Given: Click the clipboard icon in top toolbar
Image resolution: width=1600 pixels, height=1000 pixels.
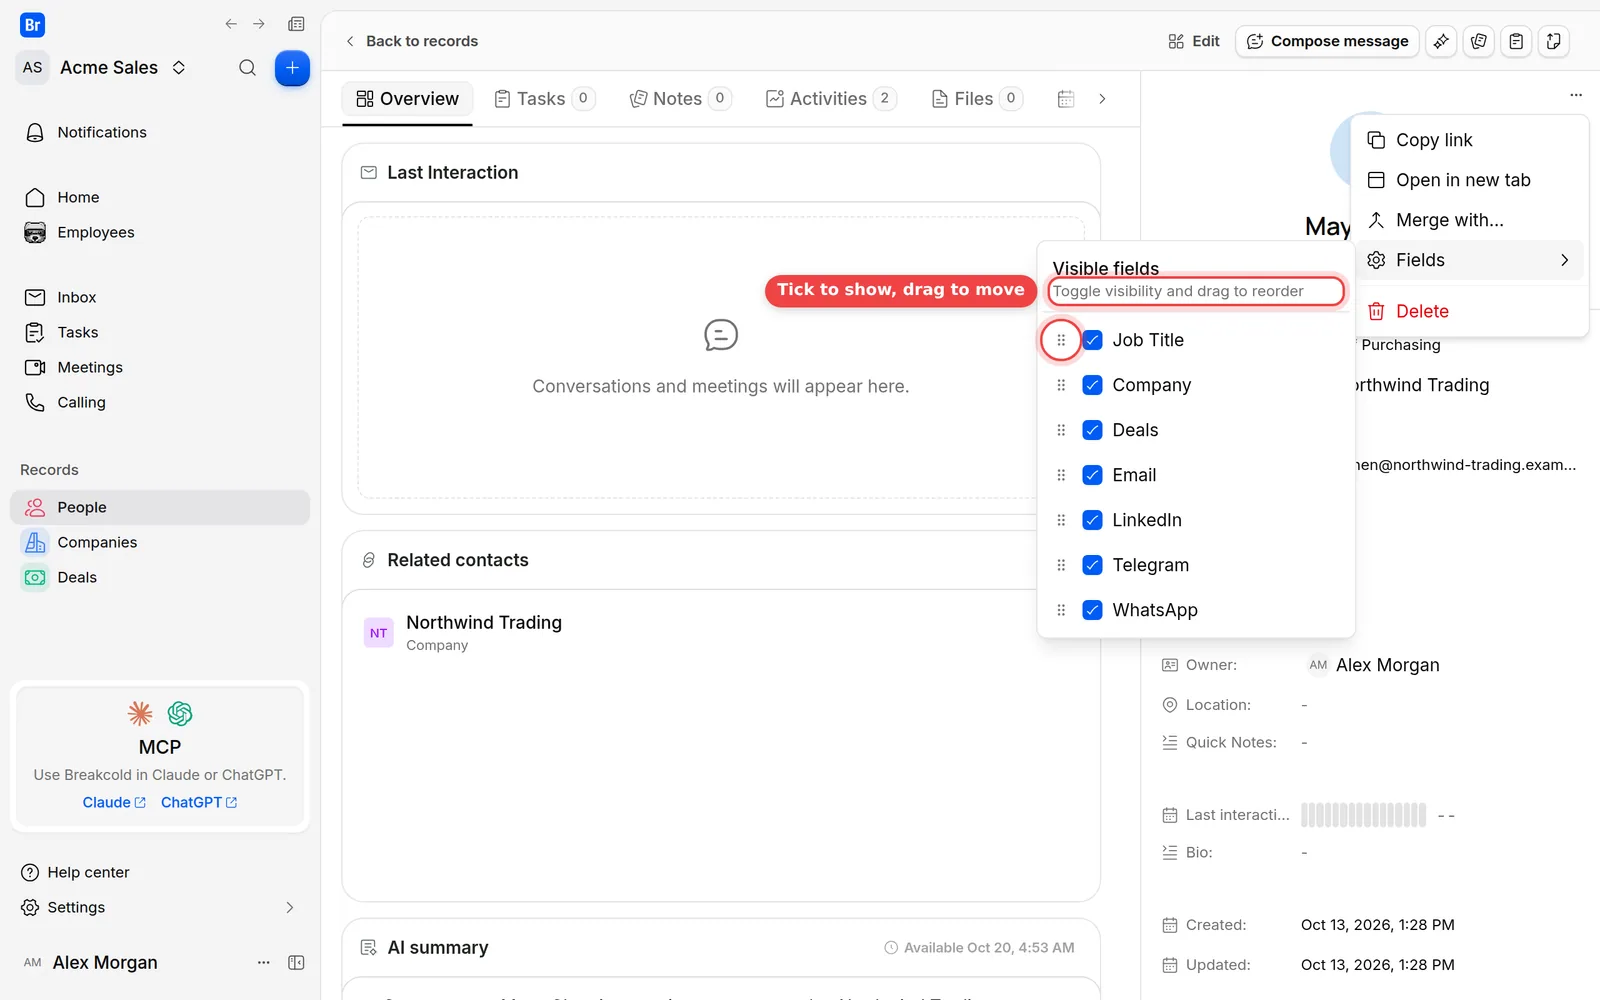Looking at the screenshot, I should 1516,41.
